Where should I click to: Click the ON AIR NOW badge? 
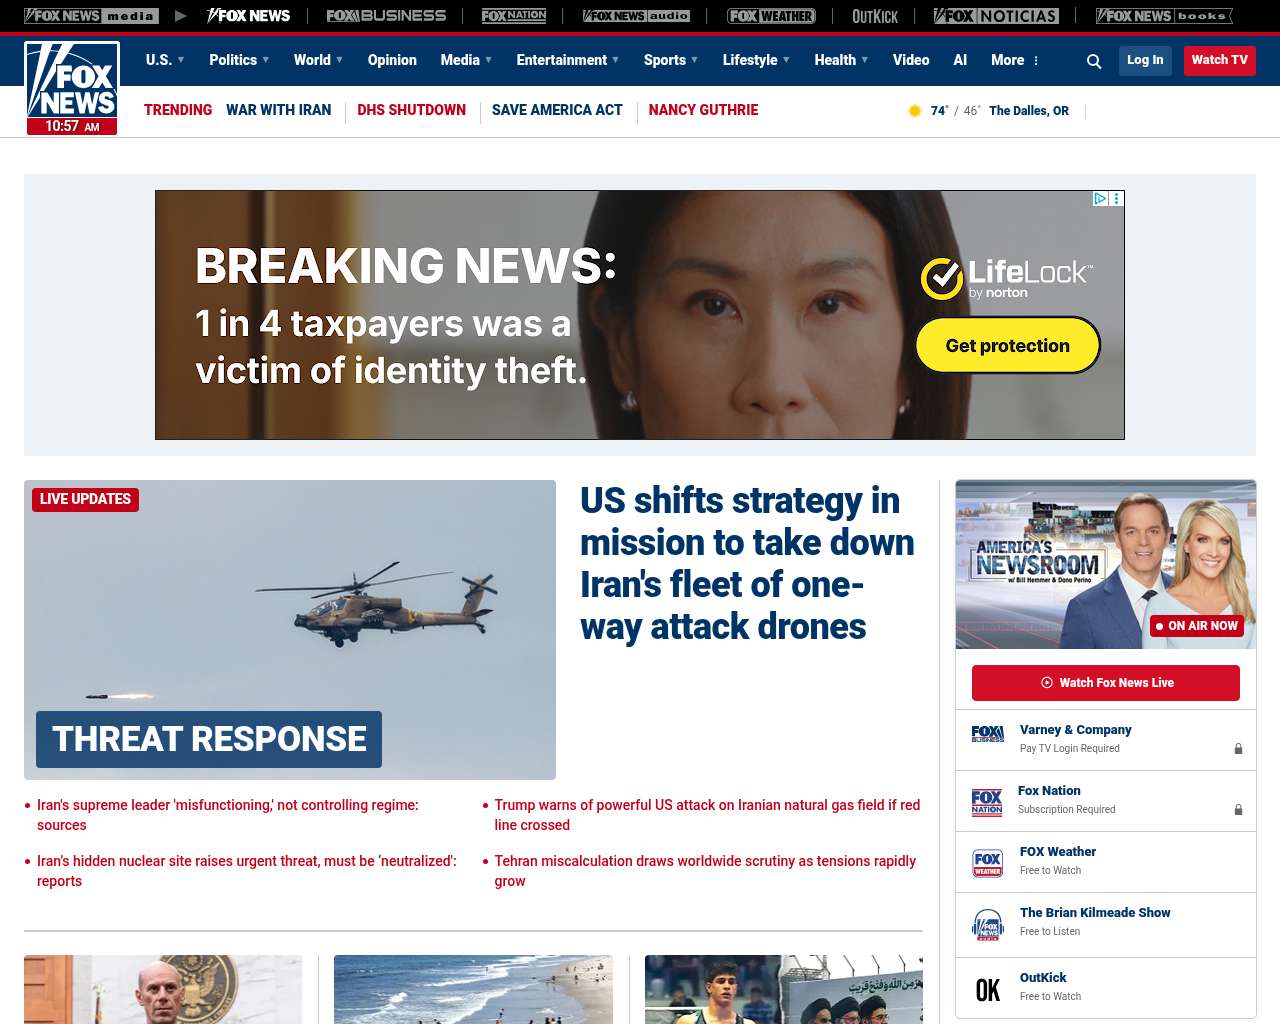pos(1197,626)
